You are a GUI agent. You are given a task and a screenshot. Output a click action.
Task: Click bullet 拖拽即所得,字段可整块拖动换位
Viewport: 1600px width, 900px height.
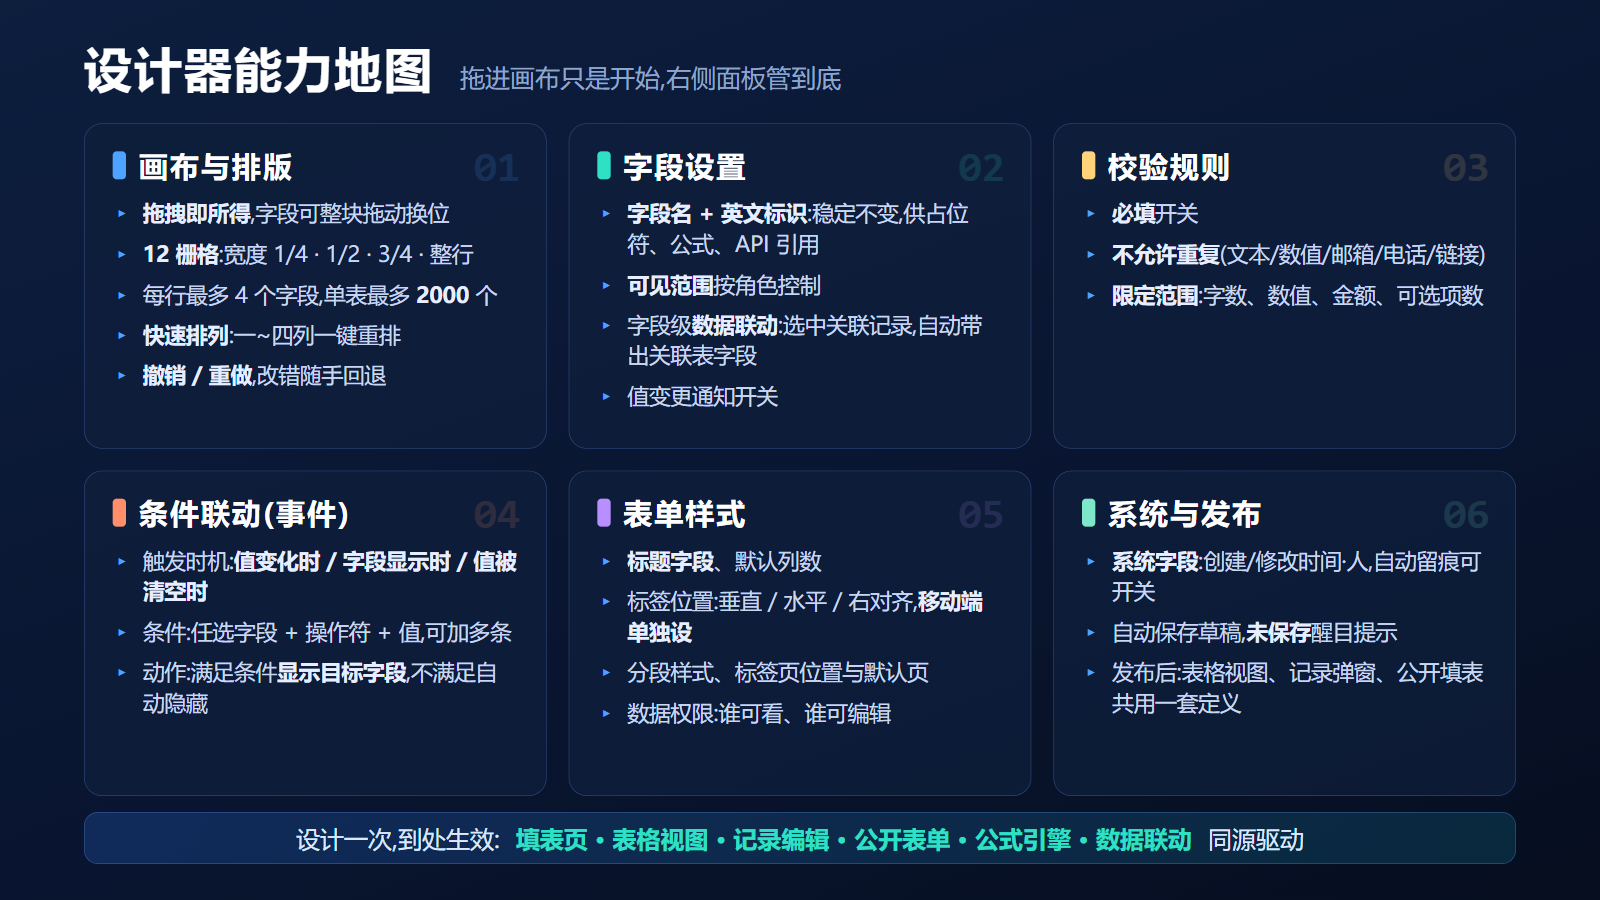click(x=296, y=214)
